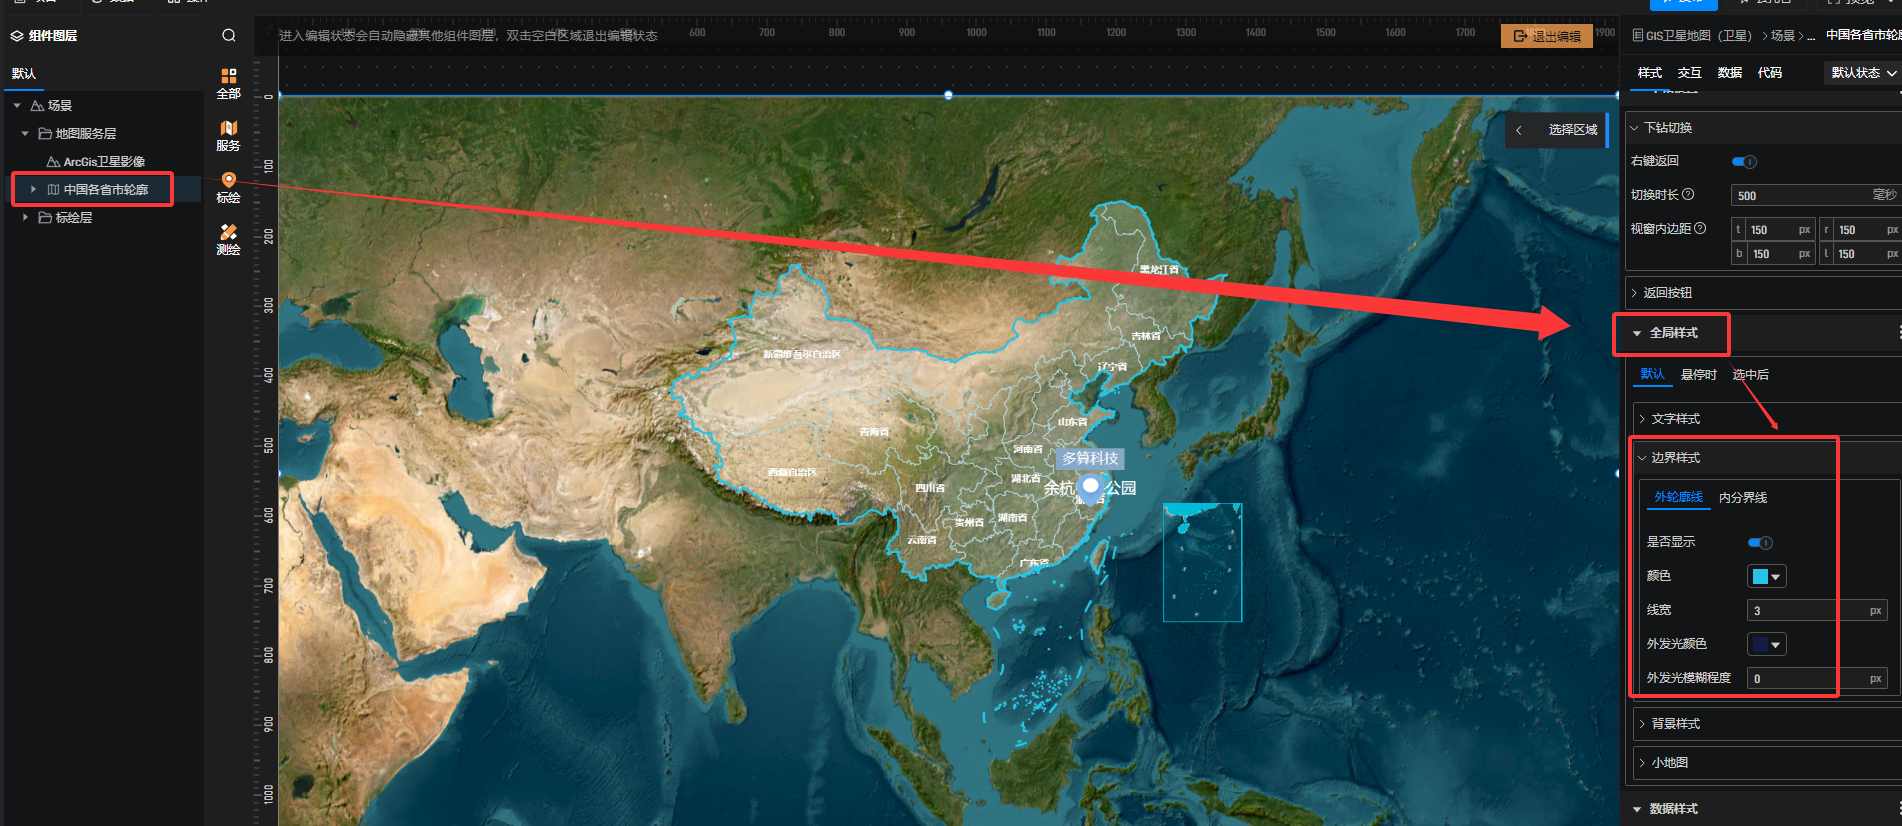The height and width of the screenshot is (826, 1902).
Task: Select the 悬停时 state tab
Action: [1699, 375]
